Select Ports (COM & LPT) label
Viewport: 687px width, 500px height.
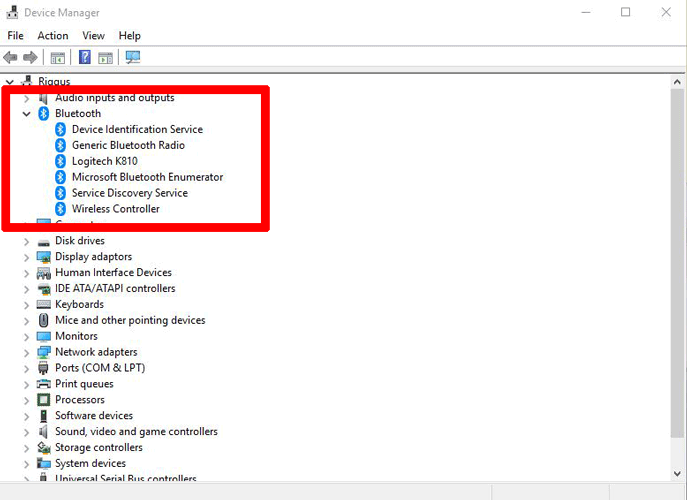(x=100, y=368)
